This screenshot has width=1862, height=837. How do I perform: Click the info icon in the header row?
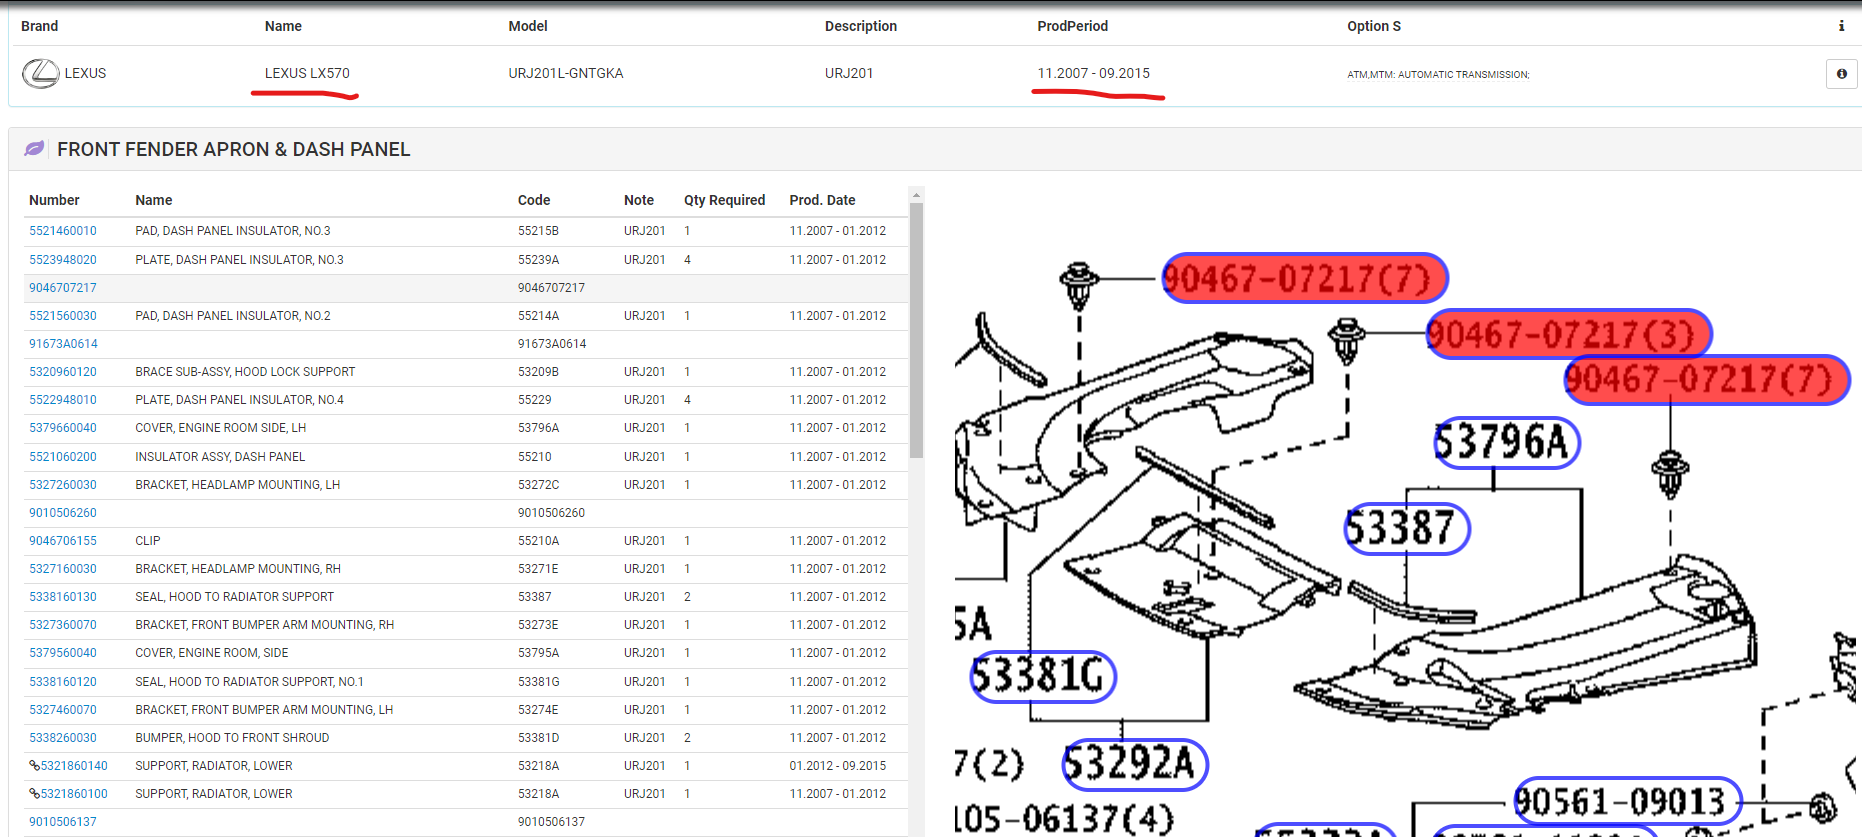[x=1841, y=26]
